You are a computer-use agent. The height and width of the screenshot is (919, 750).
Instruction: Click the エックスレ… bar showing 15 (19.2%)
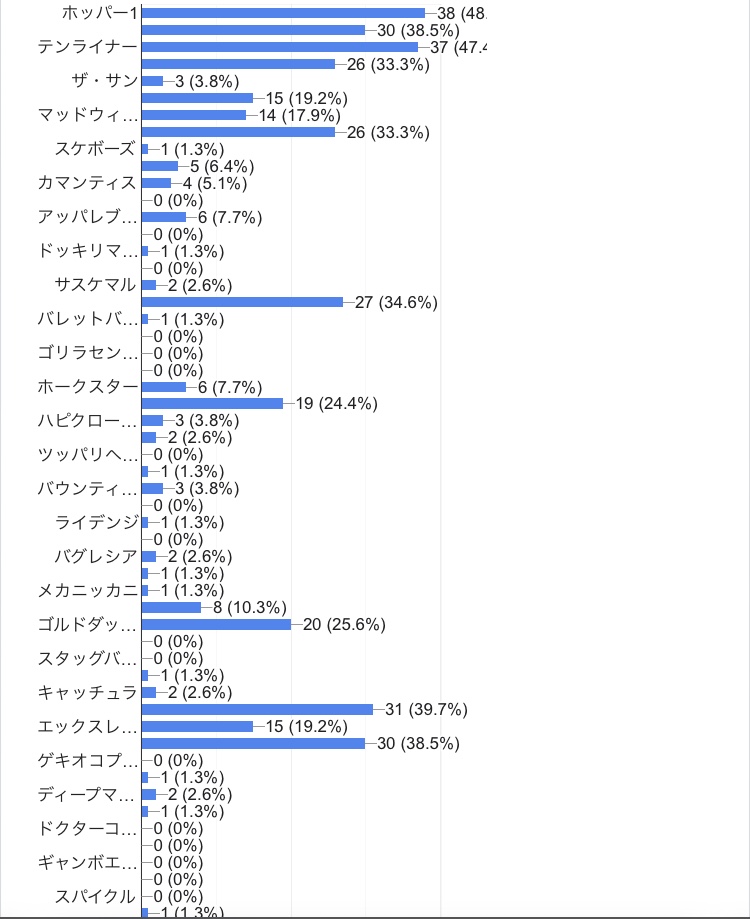[197, 726]
